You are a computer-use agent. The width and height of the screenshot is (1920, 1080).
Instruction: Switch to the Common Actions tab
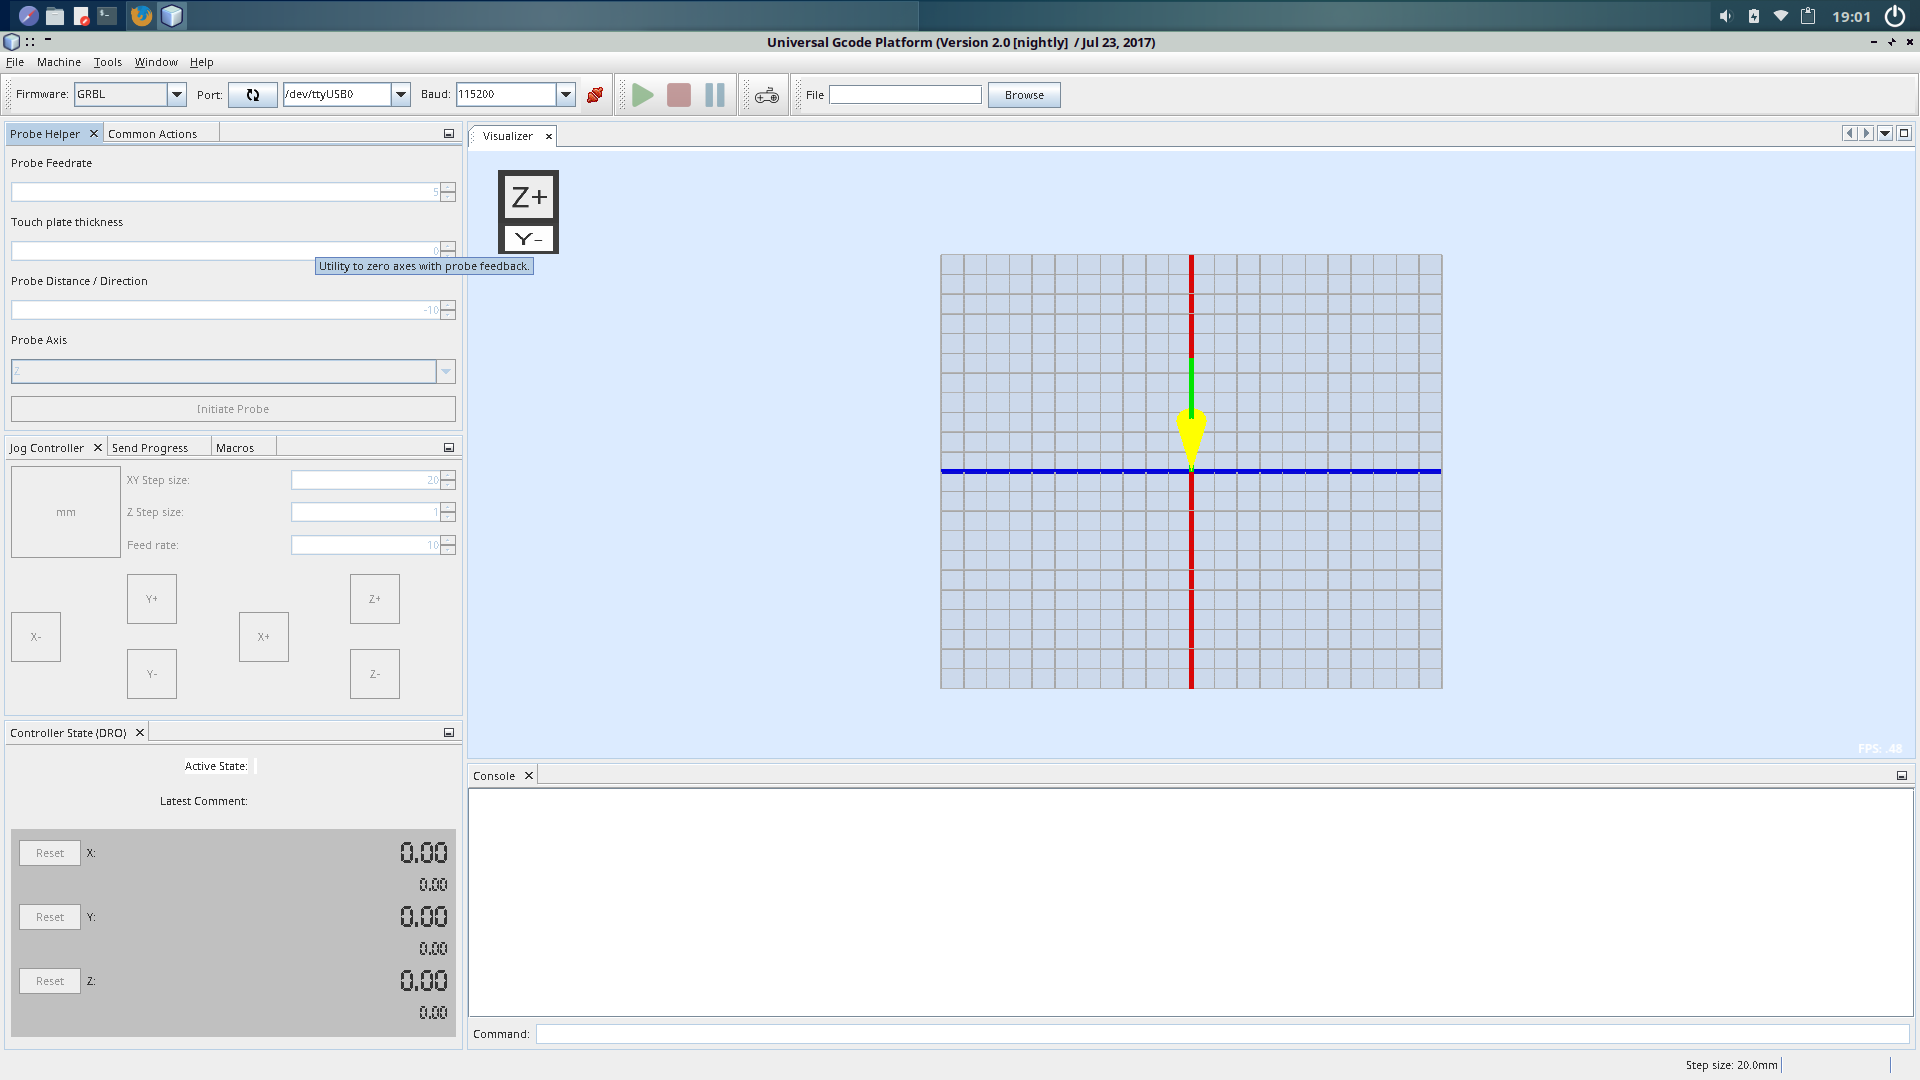point(153,134)
